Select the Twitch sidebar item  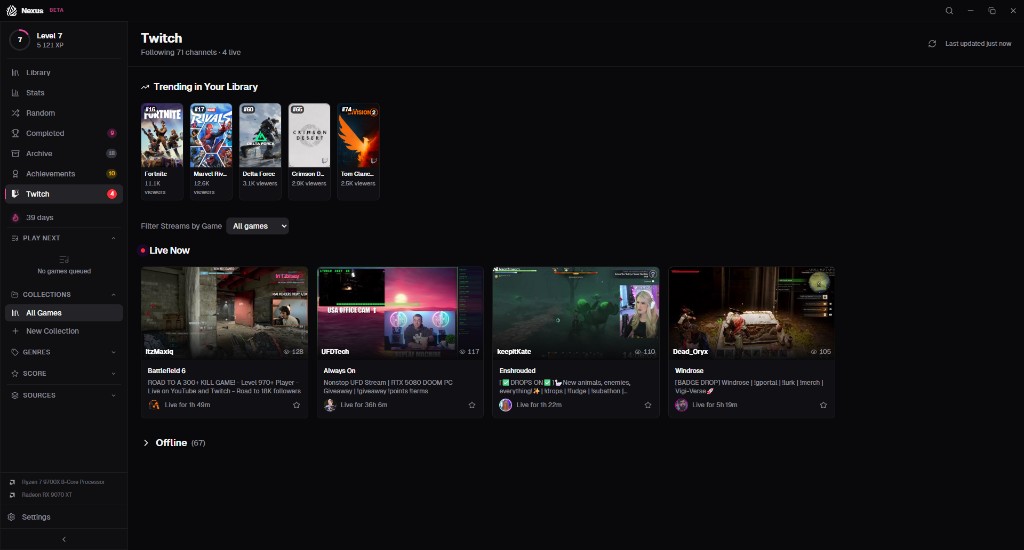[63, 194]
